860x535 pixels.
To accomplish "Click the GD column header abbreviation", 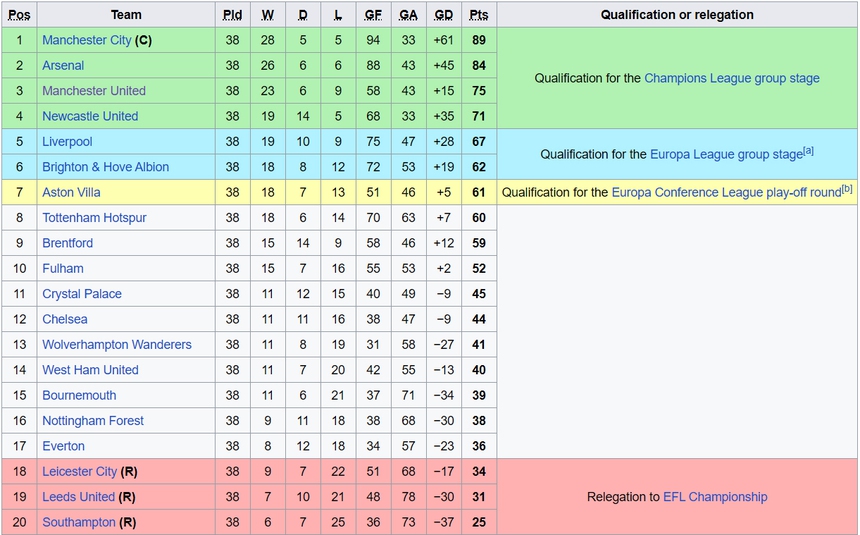I will 444,15.
